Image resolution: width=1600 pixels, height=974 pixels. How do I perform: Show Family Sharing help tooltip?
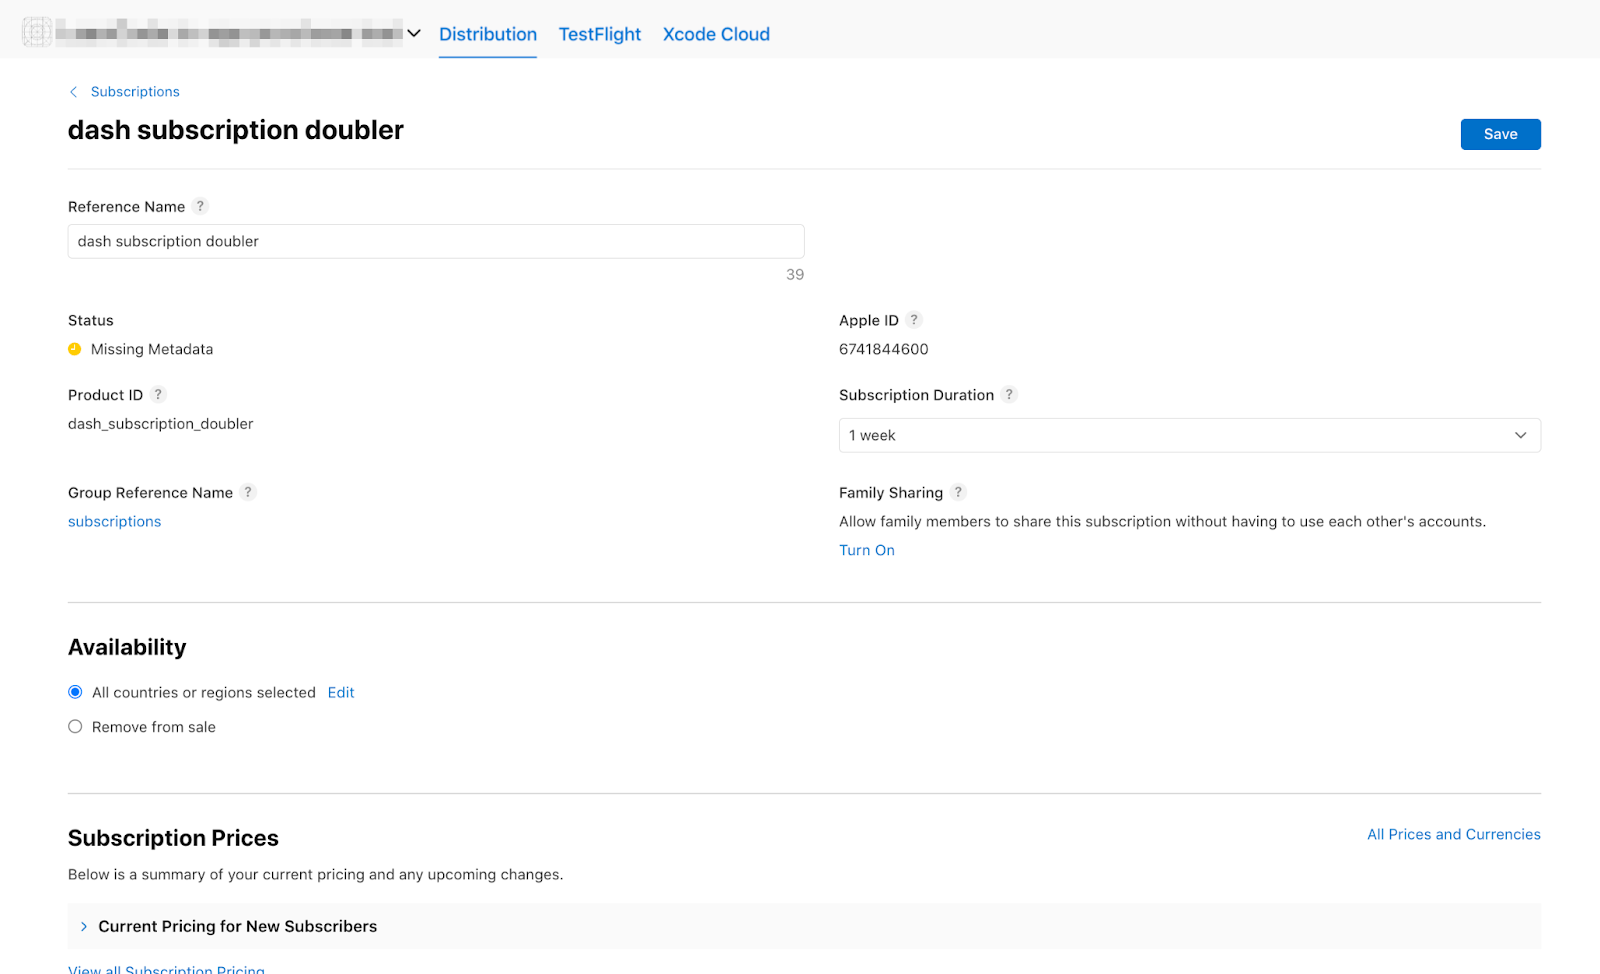click(958, 492)
